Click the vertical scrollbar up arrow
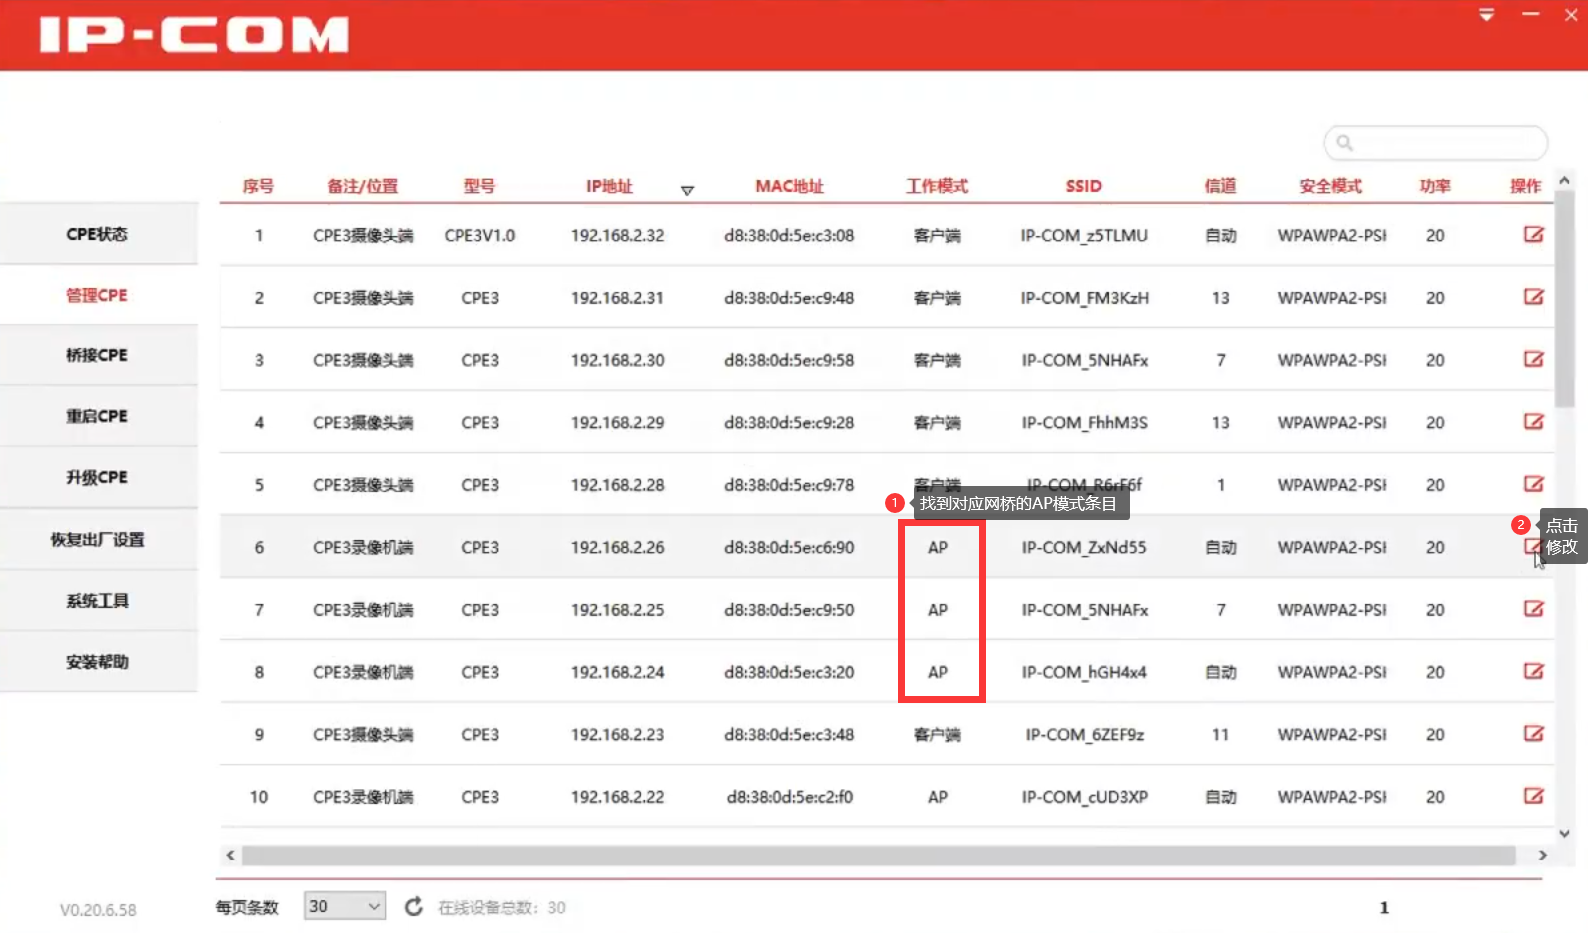This screenshot has width=1588, height=933. 1565,181
